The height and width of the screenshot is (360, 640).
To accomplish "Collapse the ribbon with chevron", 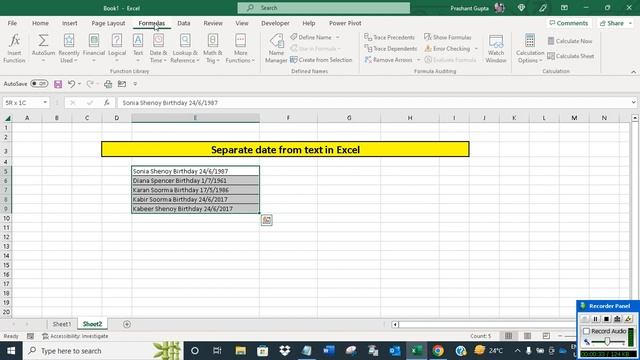I will [x=633, y=72].
